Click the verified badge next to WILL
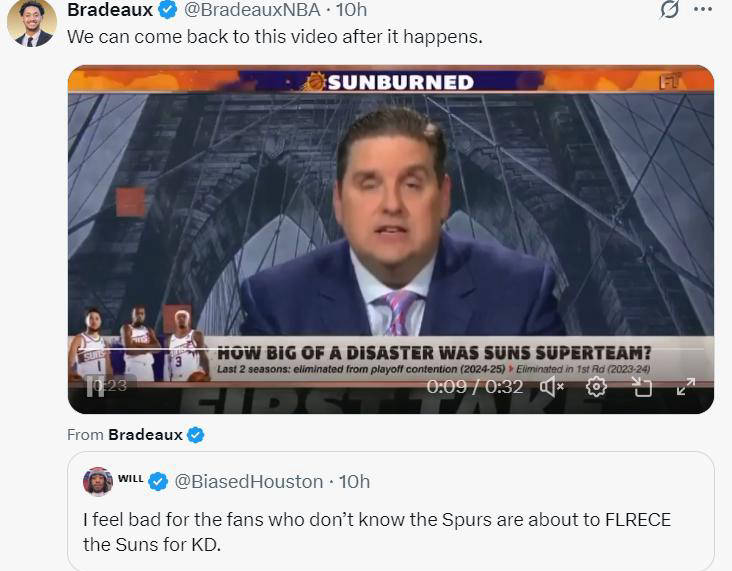This screenshot has width=732, height=571. (158, 481)
